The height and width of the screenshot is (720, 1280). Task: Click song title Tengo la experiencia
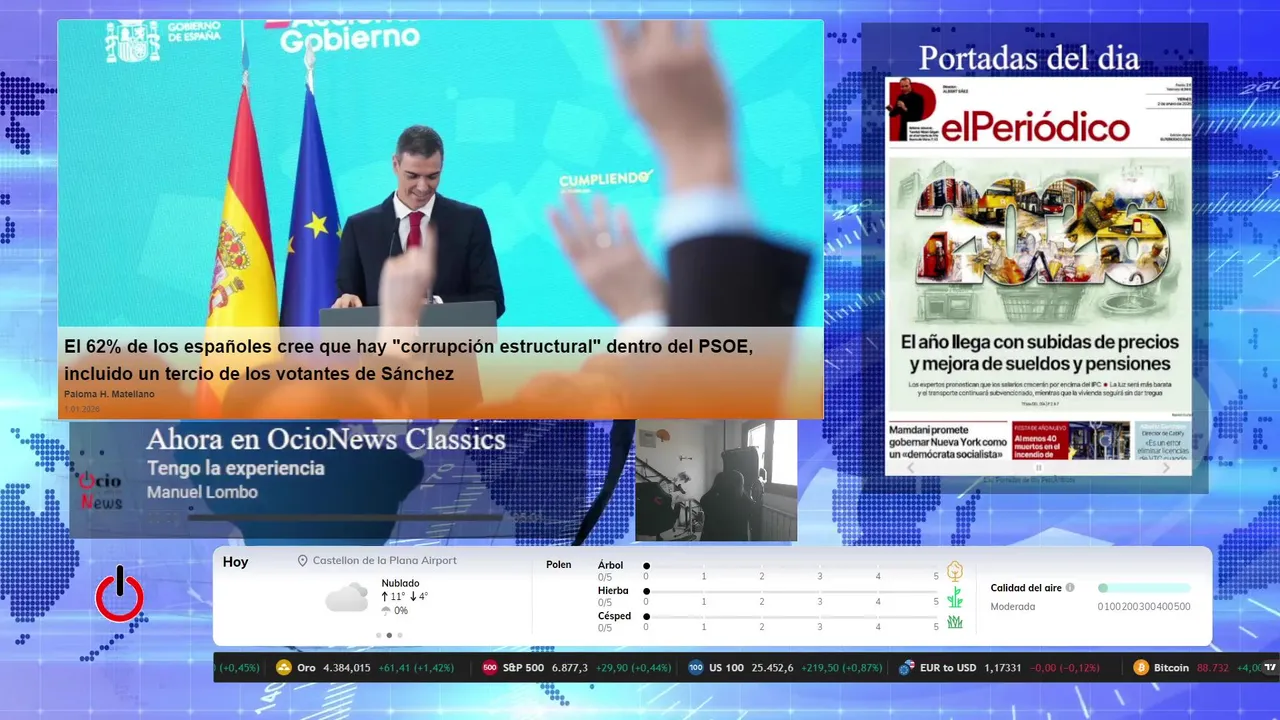(x=236, y=468)
